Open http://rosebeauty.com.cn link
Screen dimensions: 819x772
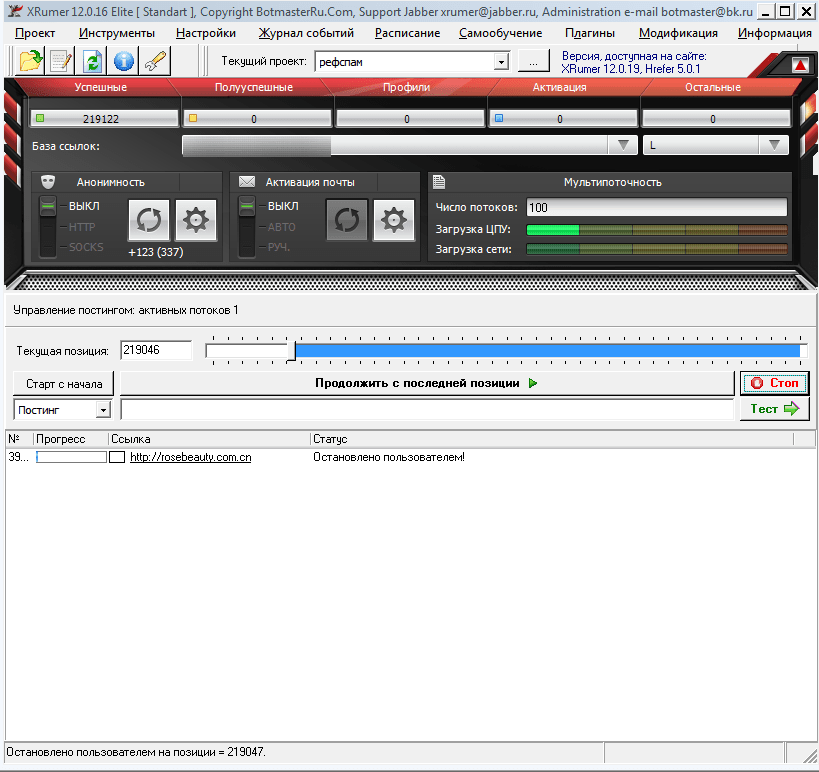click(x=191, y=457)
